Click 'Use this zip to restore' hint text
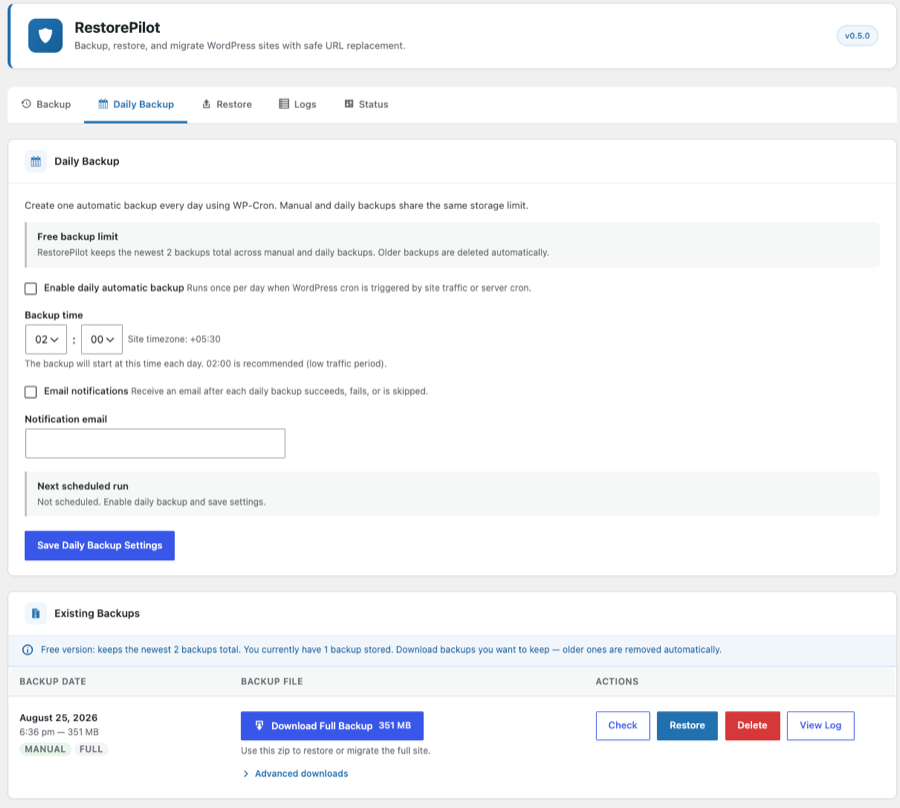The image size is (900, 808). pyautogui.click(x=336, y=751)
